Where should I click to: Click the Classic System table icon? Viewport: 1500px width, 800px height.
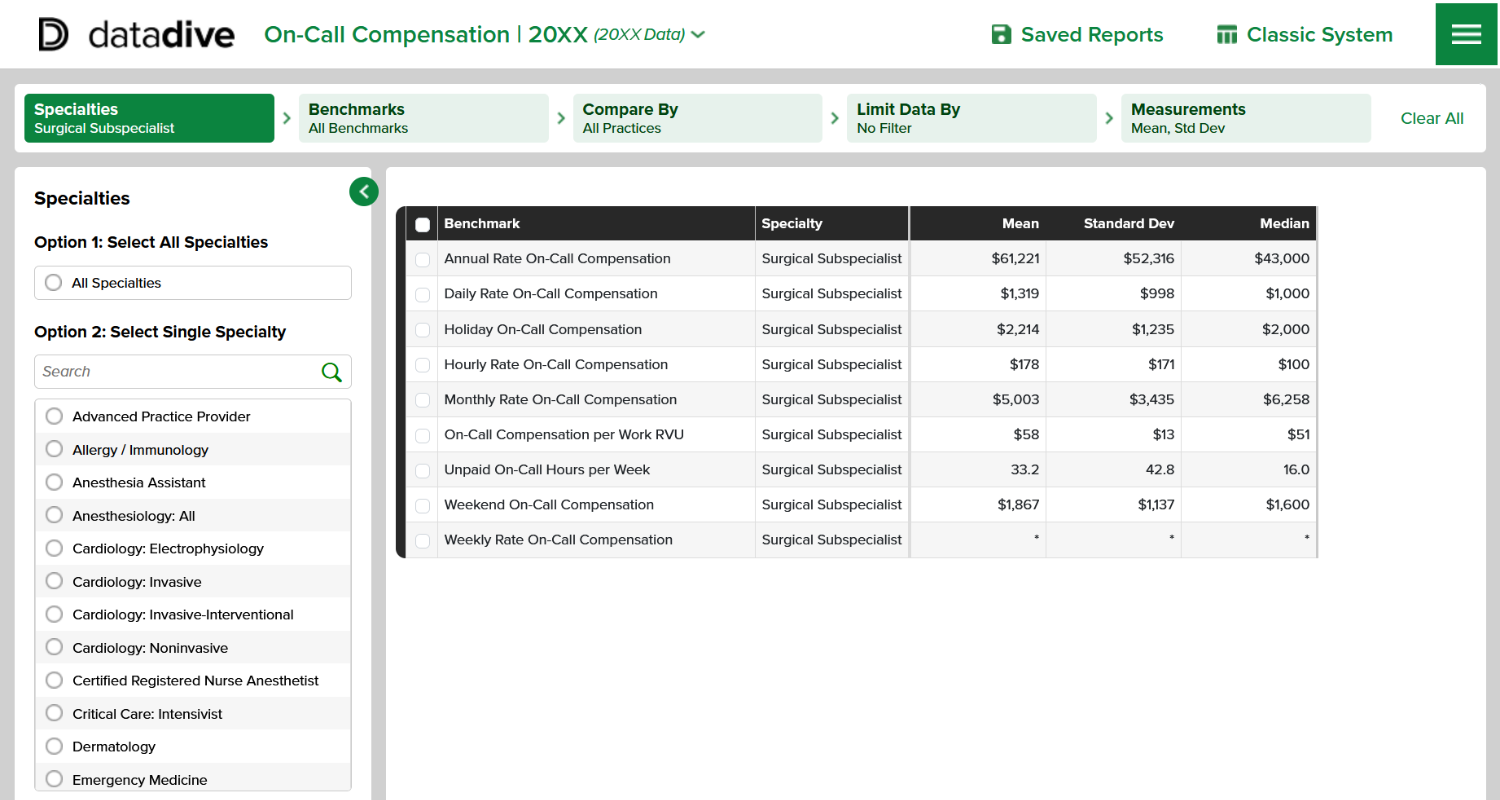pos(1227,35)
